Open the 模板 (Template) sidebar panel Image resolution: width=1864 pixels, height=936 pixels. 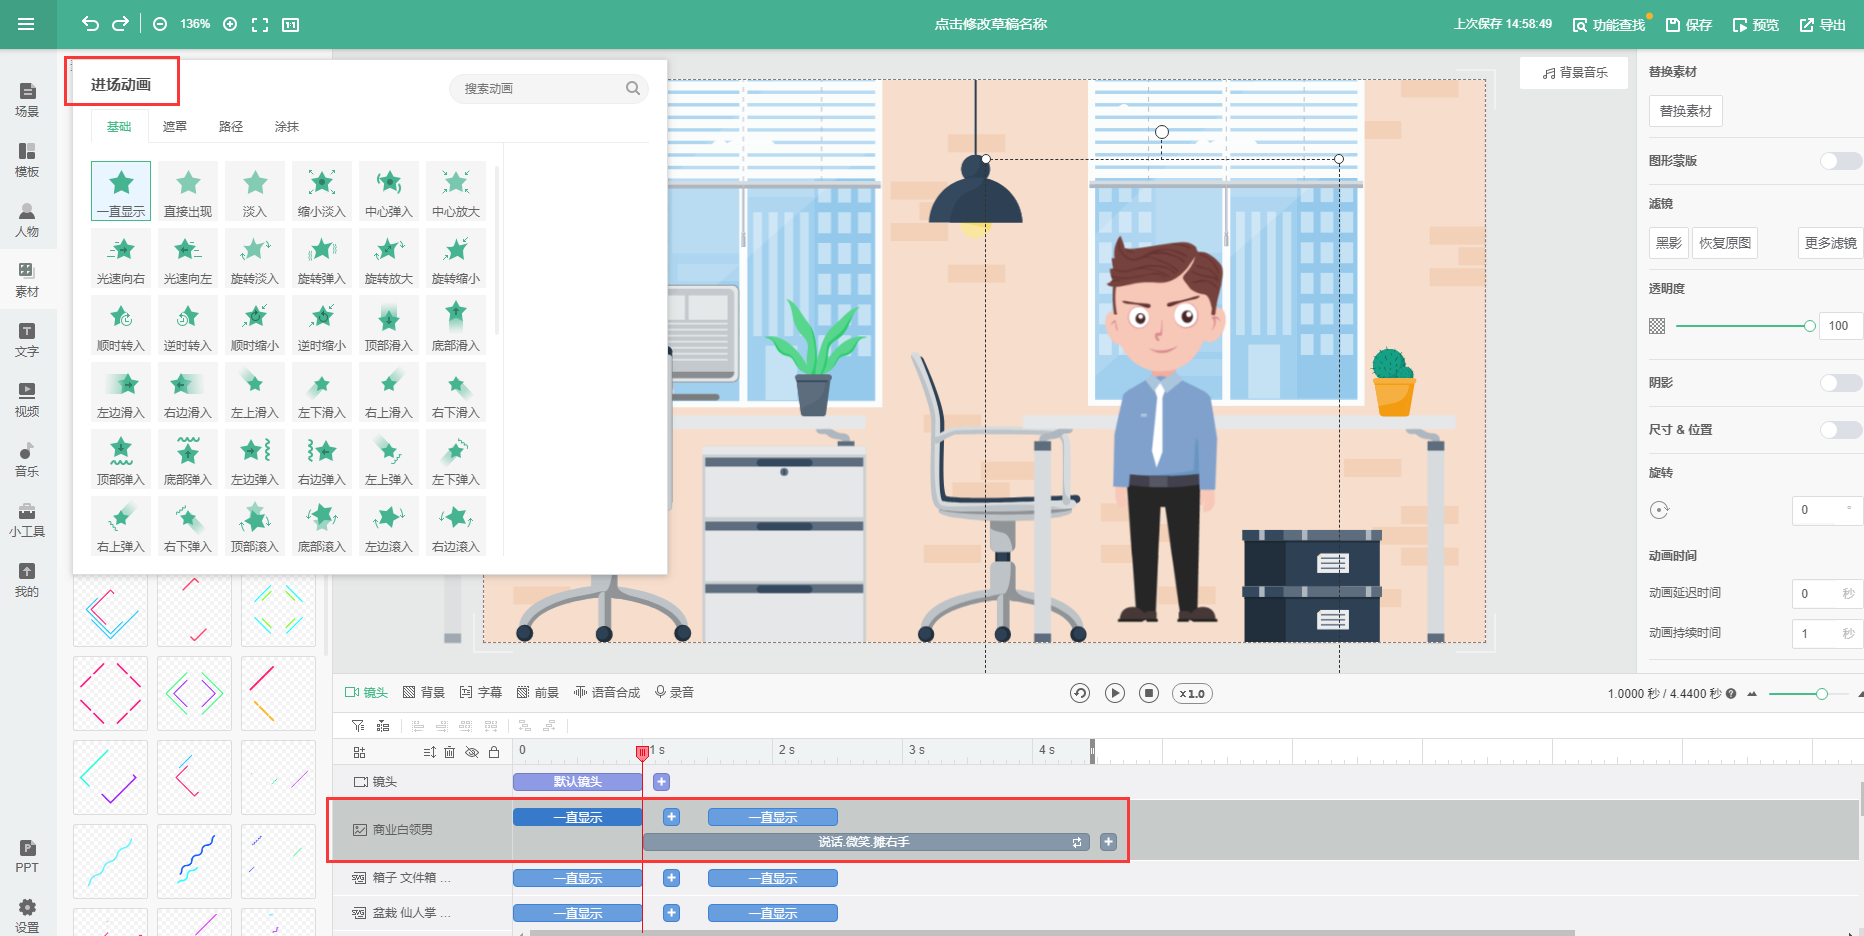pyautogui.click(x=27, y=160)
